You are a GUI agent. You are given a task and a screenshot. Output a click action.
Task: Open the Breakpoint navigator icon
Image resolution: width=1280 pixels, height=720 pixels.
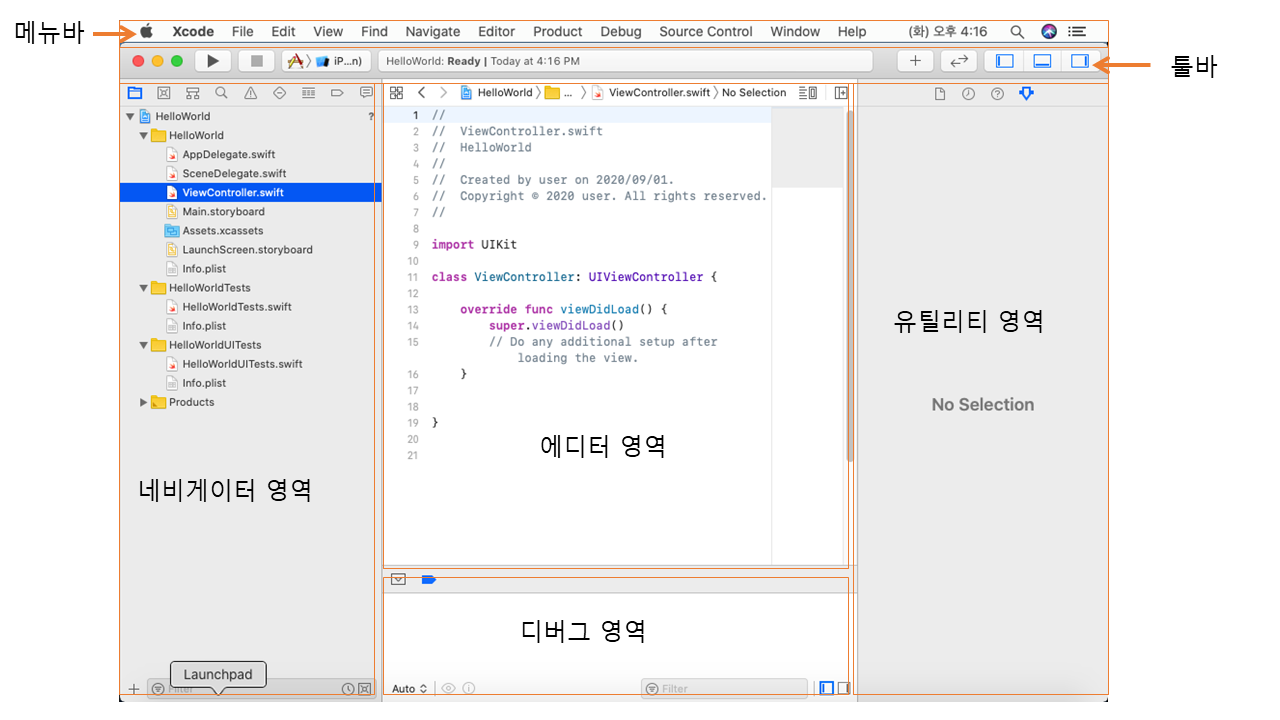tap(337, 93)
